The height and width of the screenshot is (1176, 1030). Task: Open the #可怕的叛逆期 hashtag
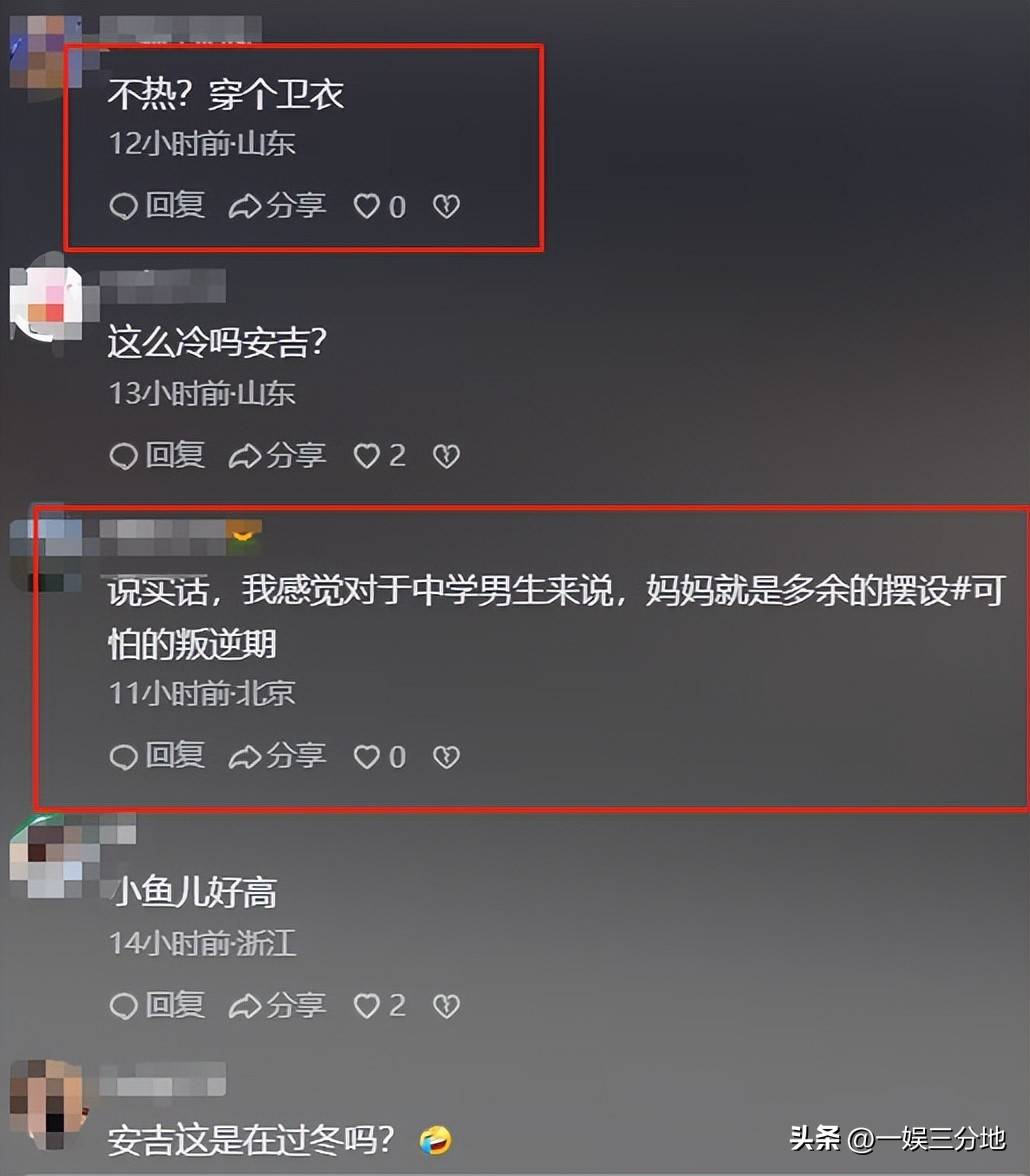click(x=557, y=618)
